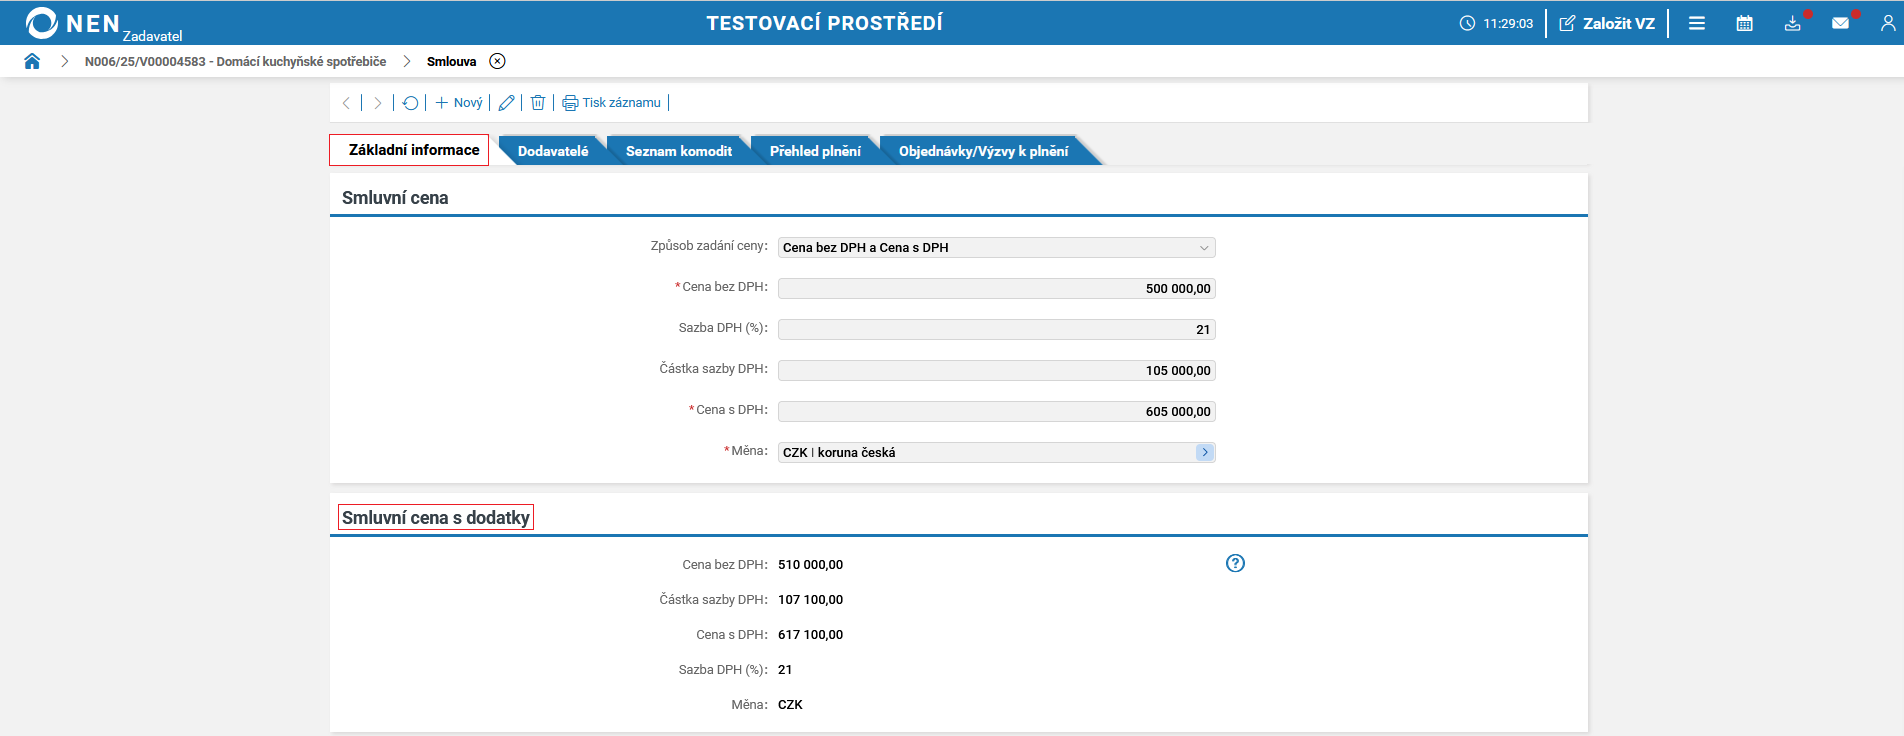Switch to the Dodavatelé tab

[553, 151]
